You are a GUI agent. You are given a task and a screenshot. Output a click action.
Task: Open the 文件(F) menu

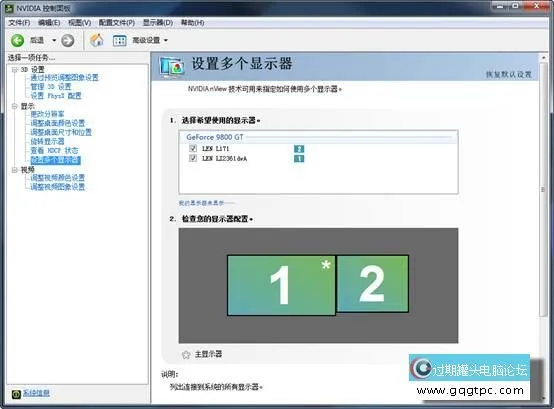coord(19,23)
